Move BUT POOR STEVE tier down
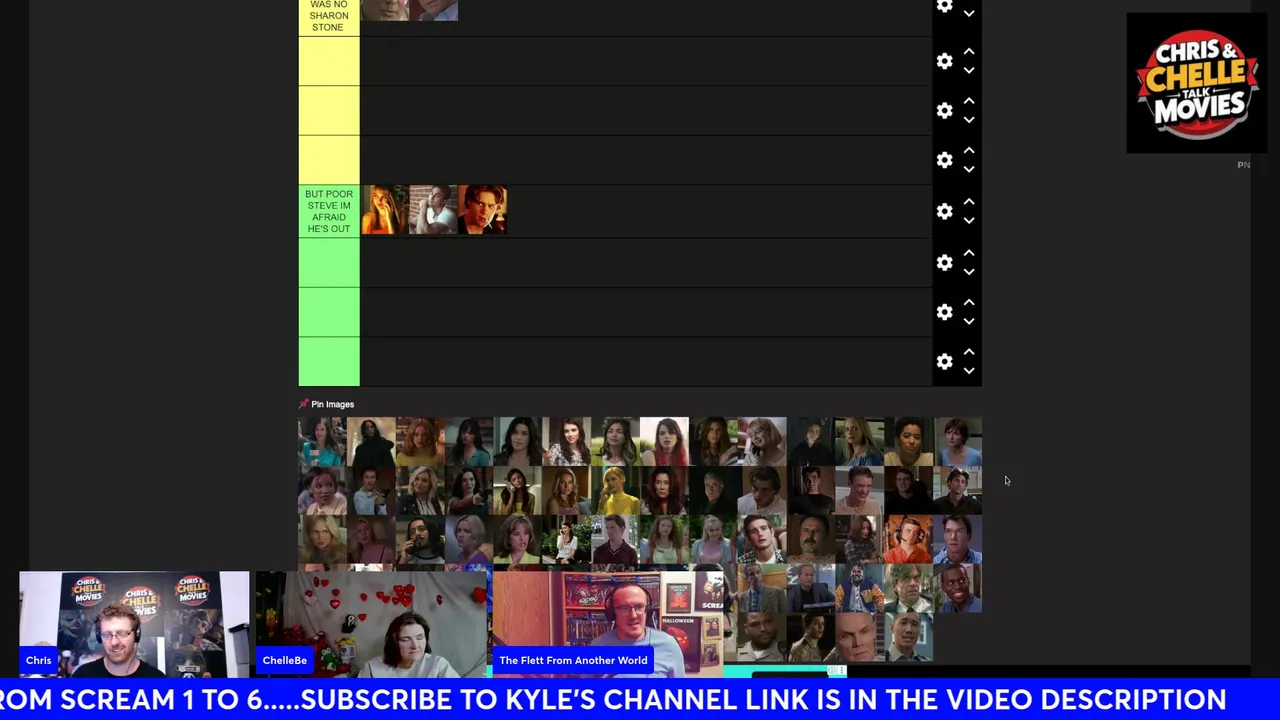The image size is (1280, 720). coord(969,220)
